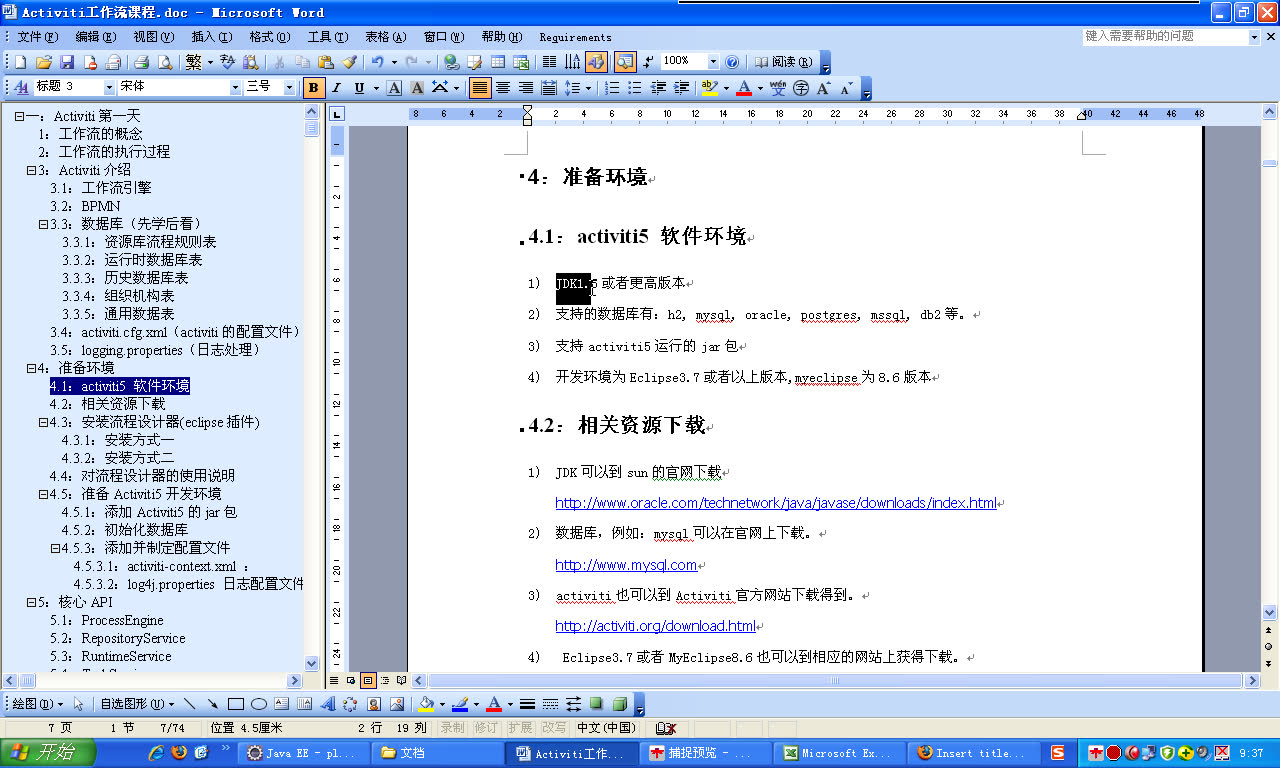Toggle Justify alignment button

click(x=481, y=88)
